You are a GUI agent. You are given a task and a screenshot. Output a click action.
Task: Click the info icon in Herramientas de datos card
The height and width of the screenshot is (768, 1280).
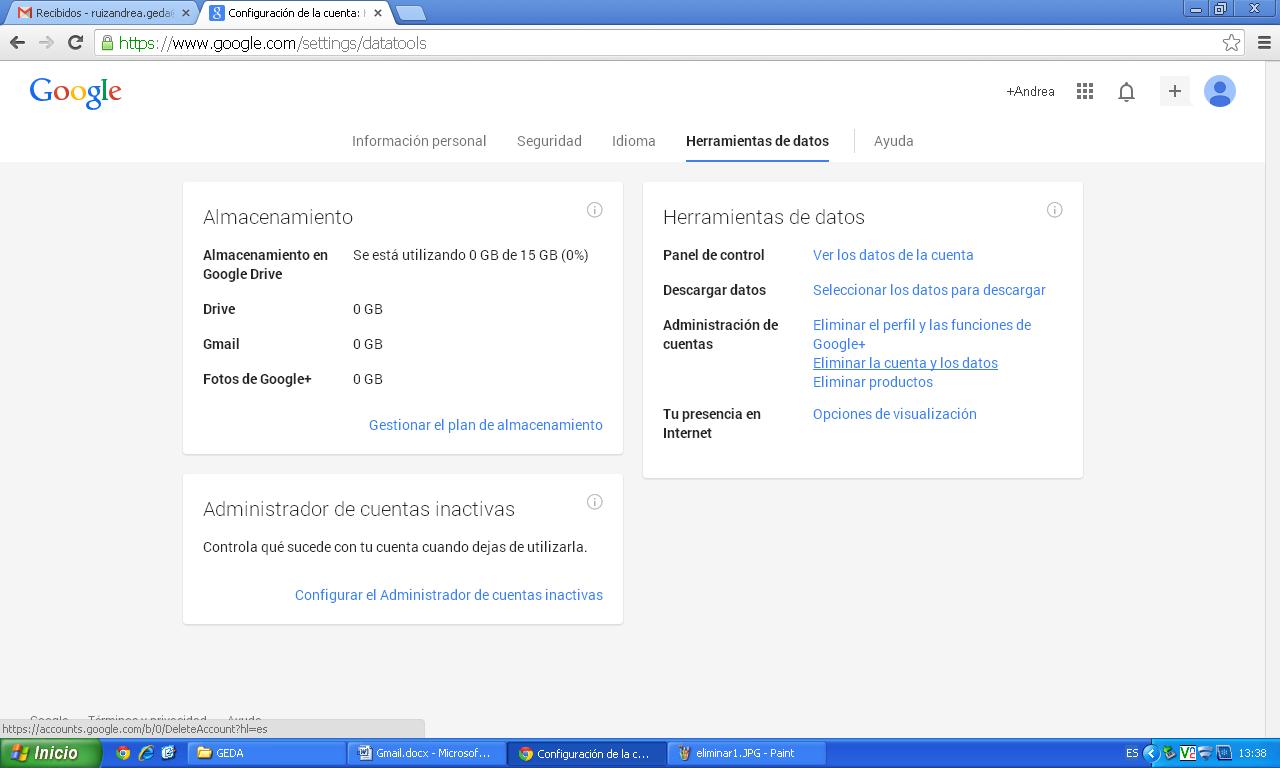coord(1054,210)
